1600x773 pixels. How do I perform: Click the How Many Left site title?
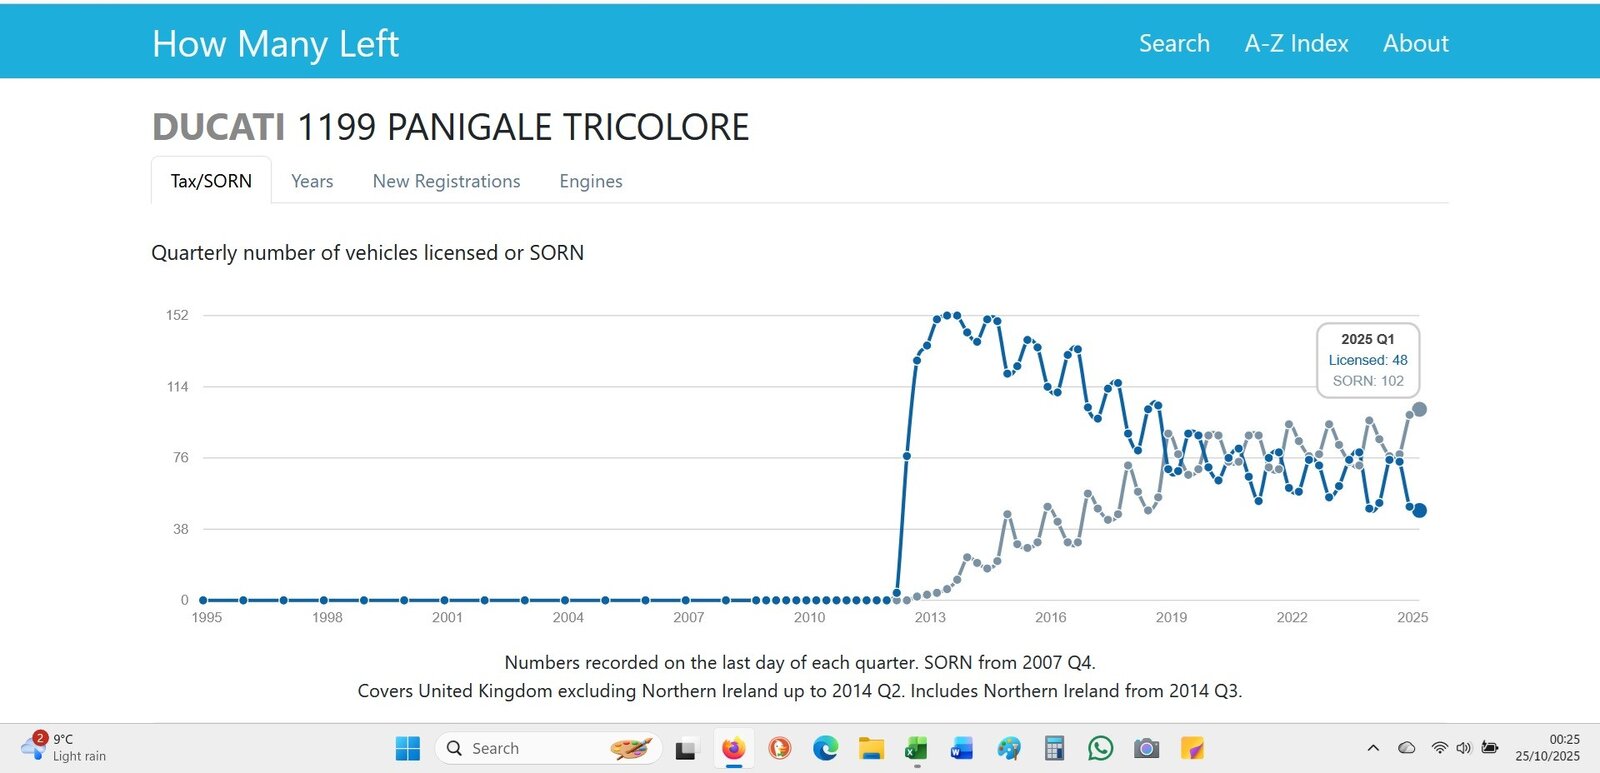tap(275, 44)
